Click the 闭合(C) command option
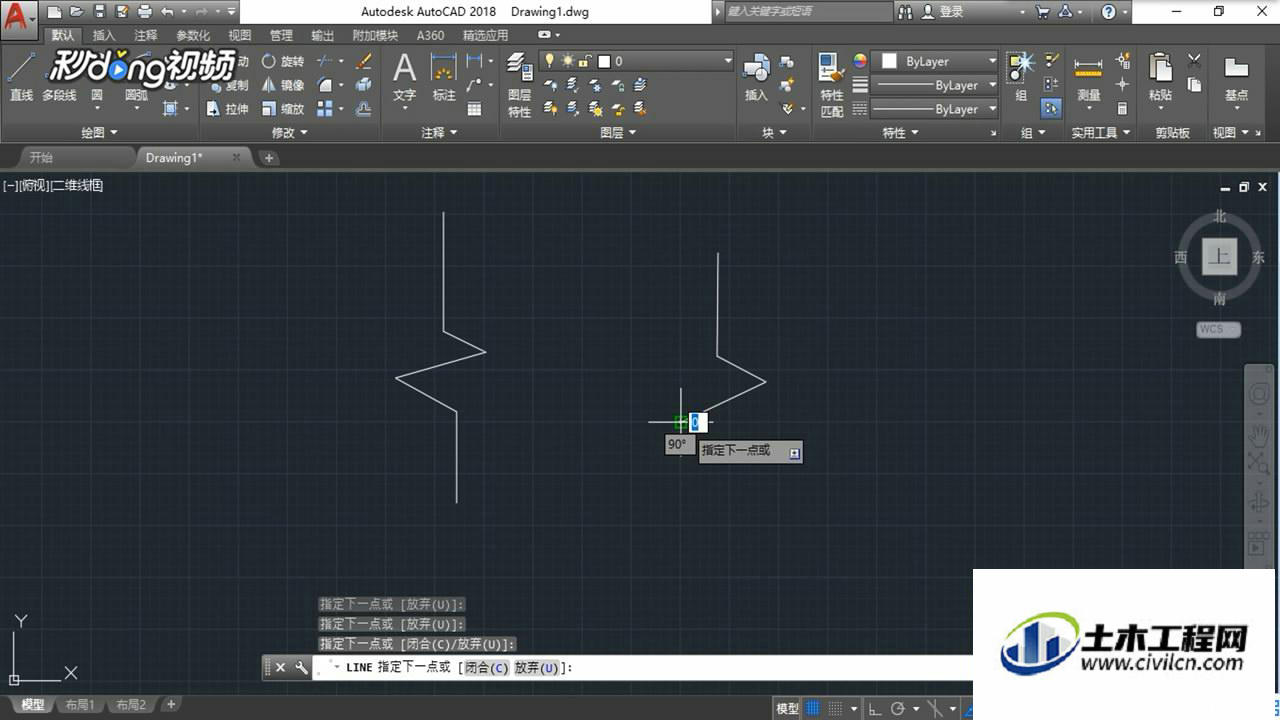1280x720 pixels. (x=487, y=668)
